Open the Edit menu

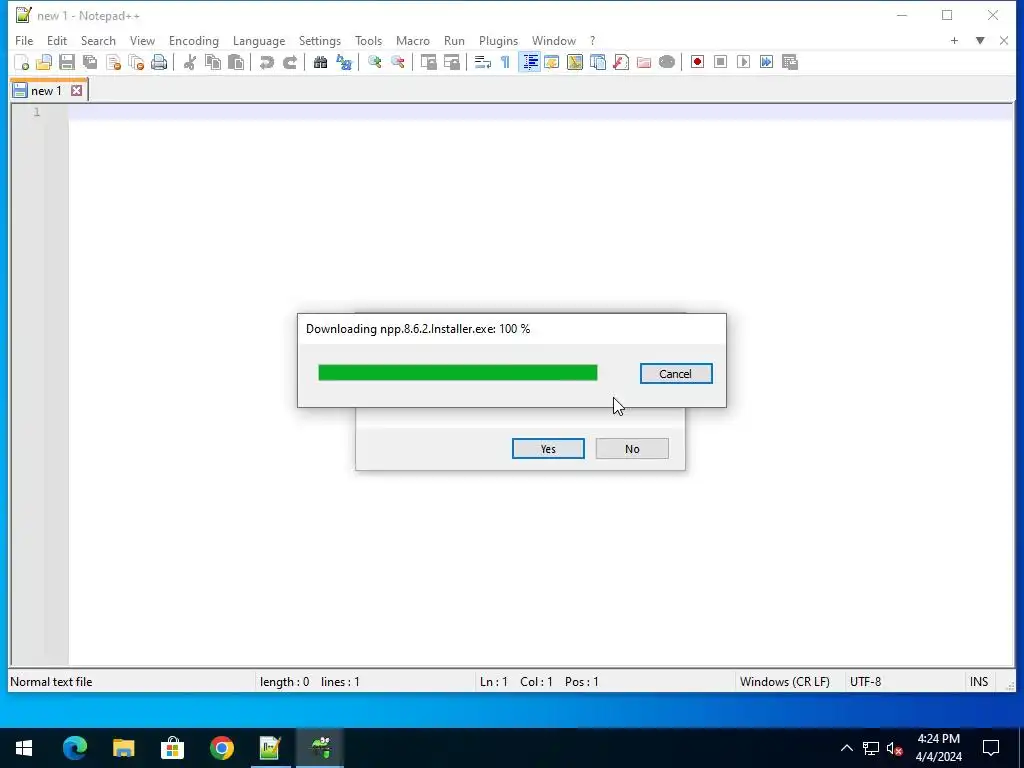tap(57, 40)
